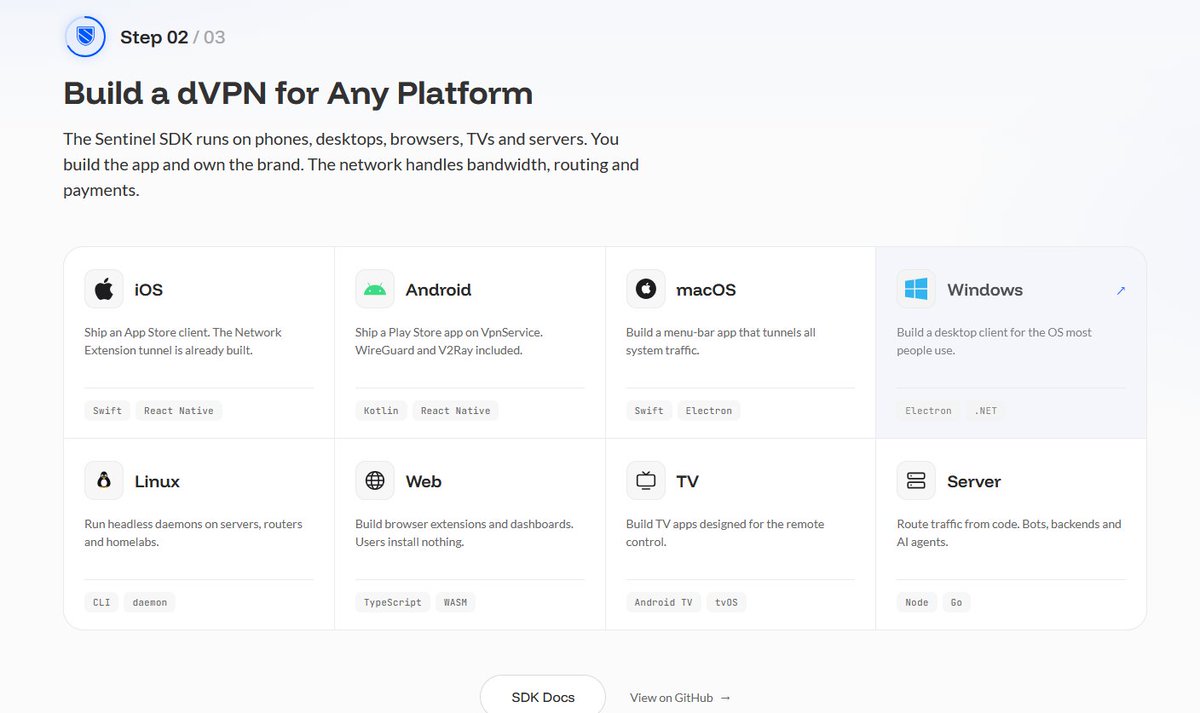1200x713 pixels.
Task: Click 'Run headless daemons' description
Action: click(193, 533)
